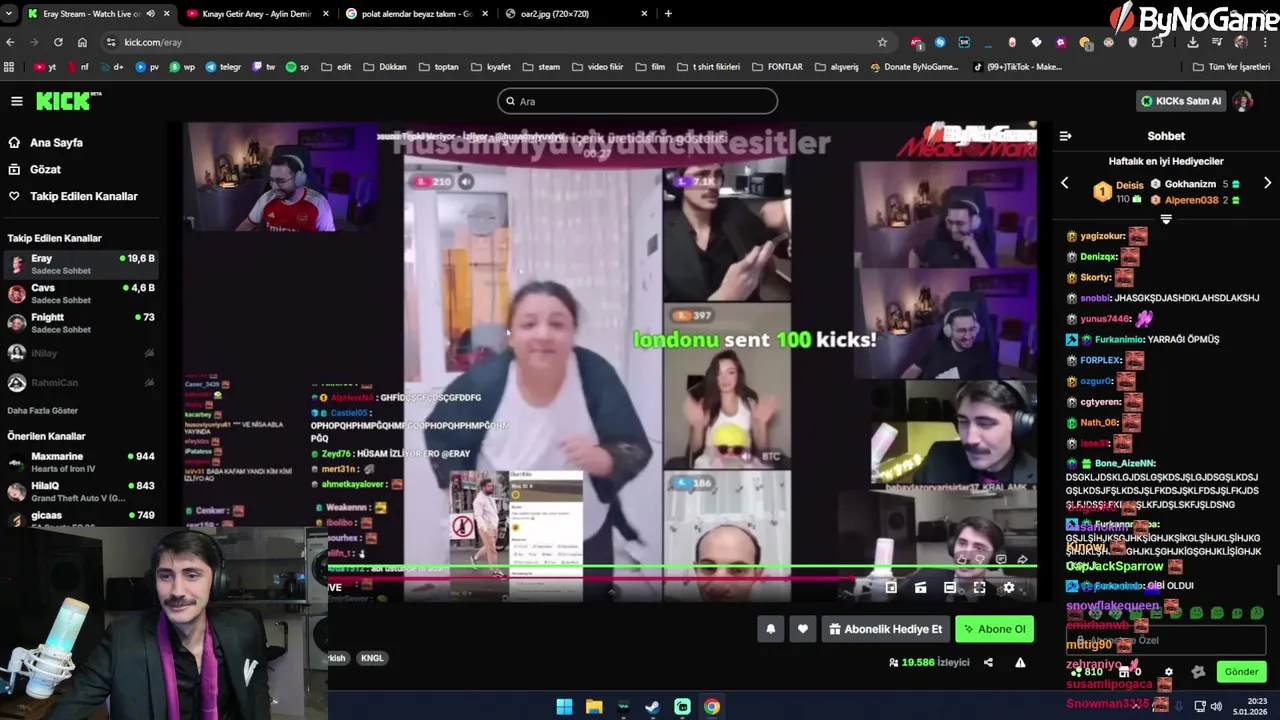This screenshot has height=720, width=1280.
Task: Reload the kick.com page
Action: (58, 42)
